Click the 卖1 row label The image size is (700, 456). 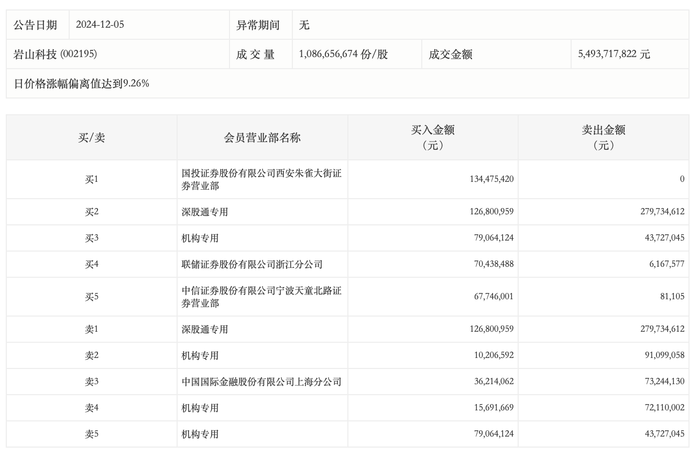click(92, 329)
